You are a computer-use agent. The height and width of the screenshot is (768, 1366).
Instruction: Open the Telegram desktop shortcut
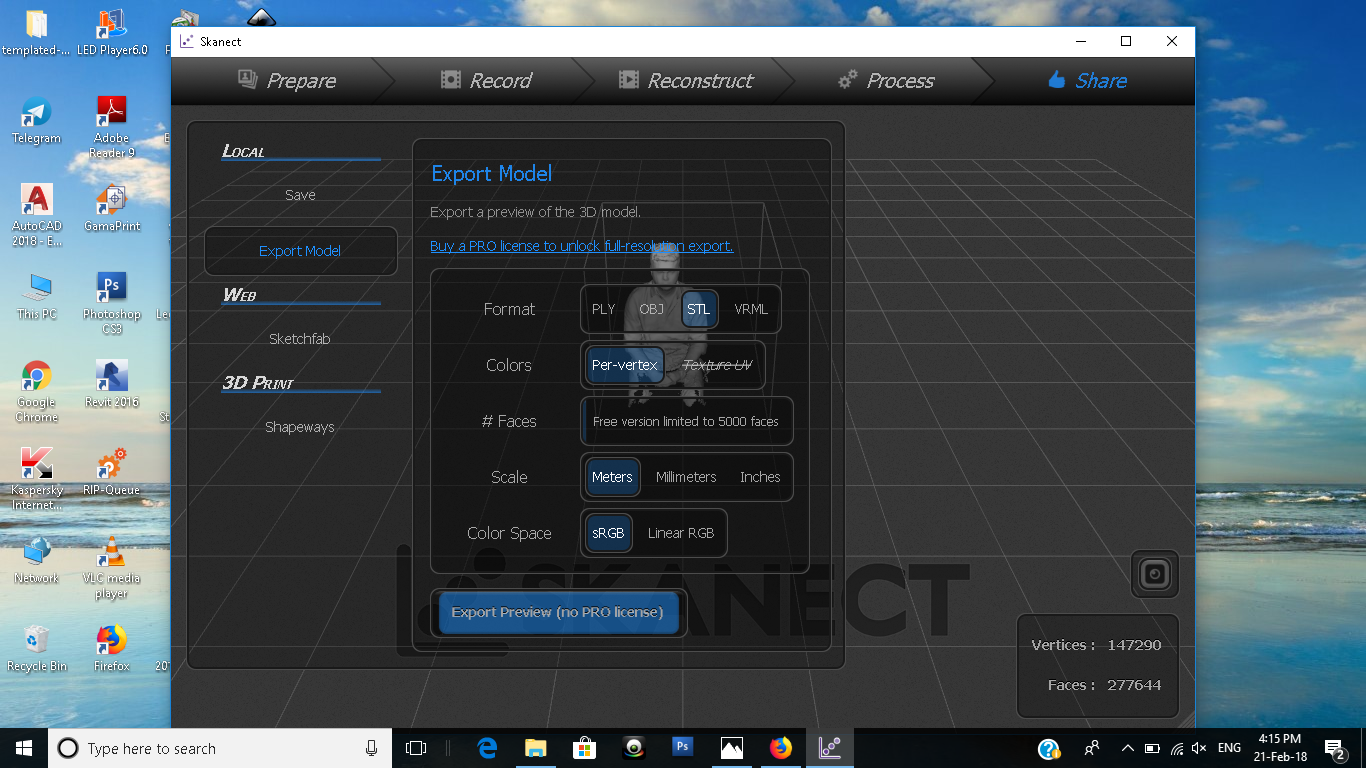coord(36,121)
